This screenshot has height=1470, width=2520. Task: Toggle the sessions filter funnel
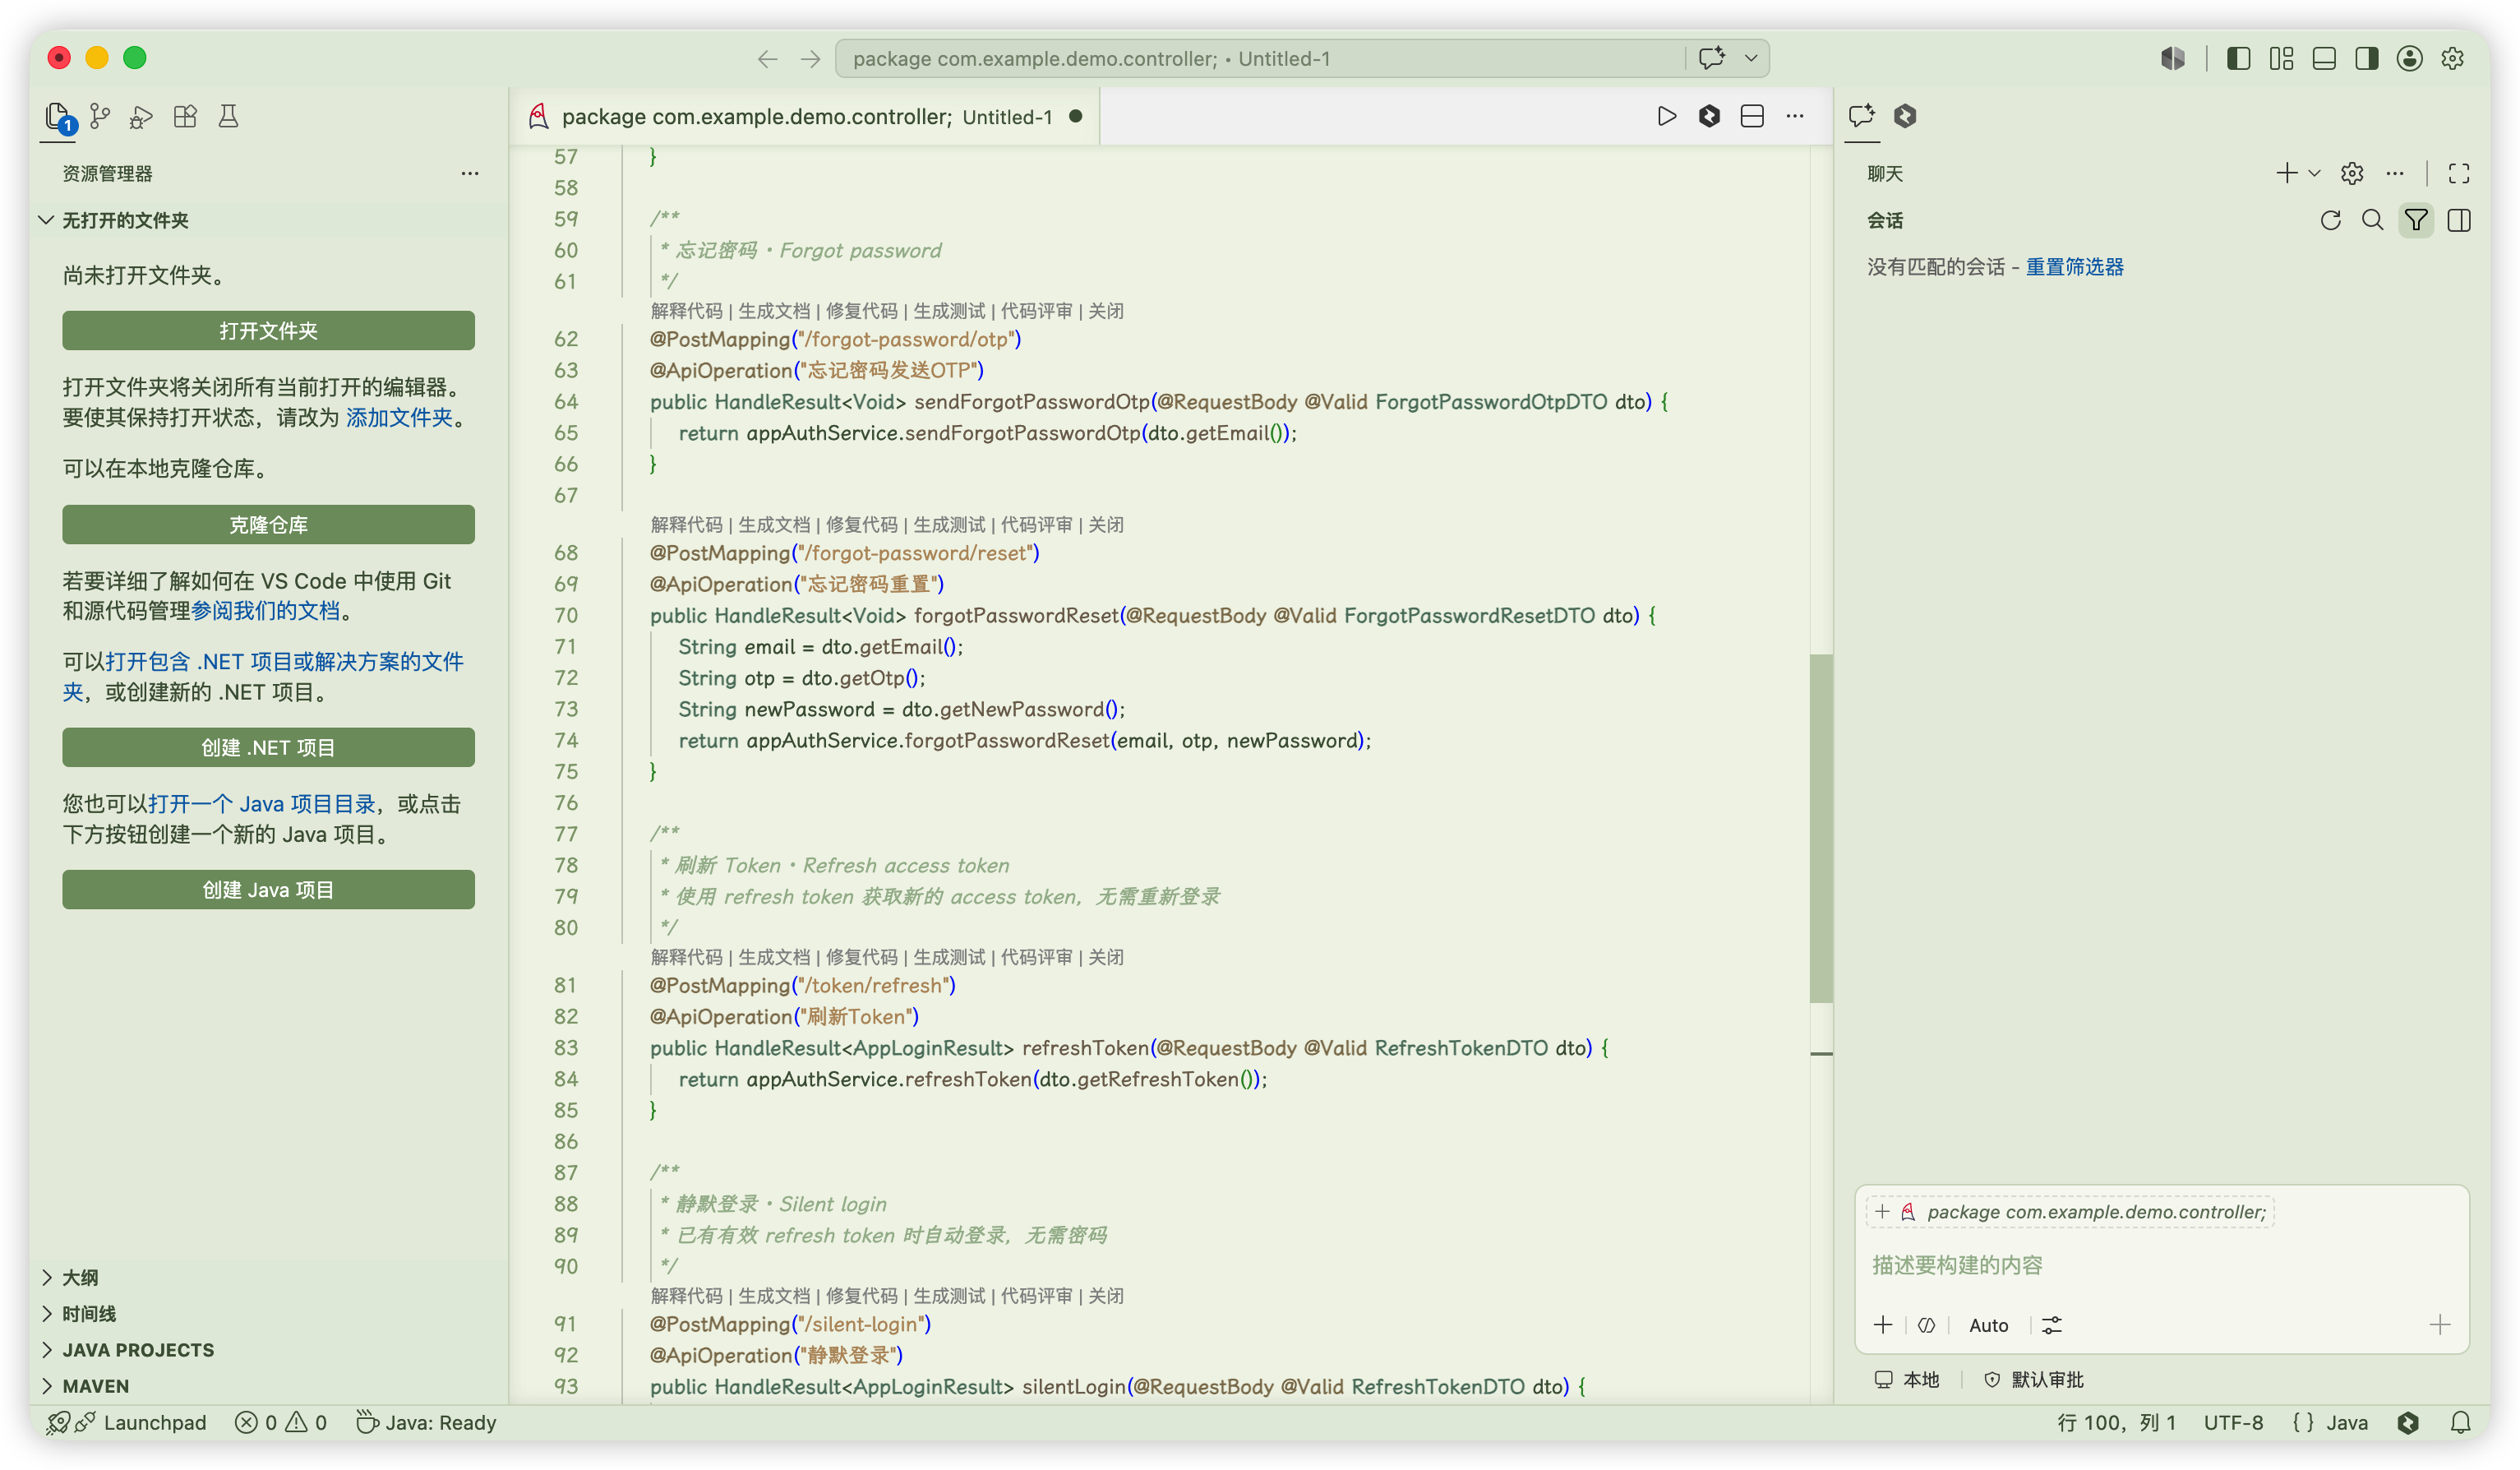click(x=2416, y=220)
